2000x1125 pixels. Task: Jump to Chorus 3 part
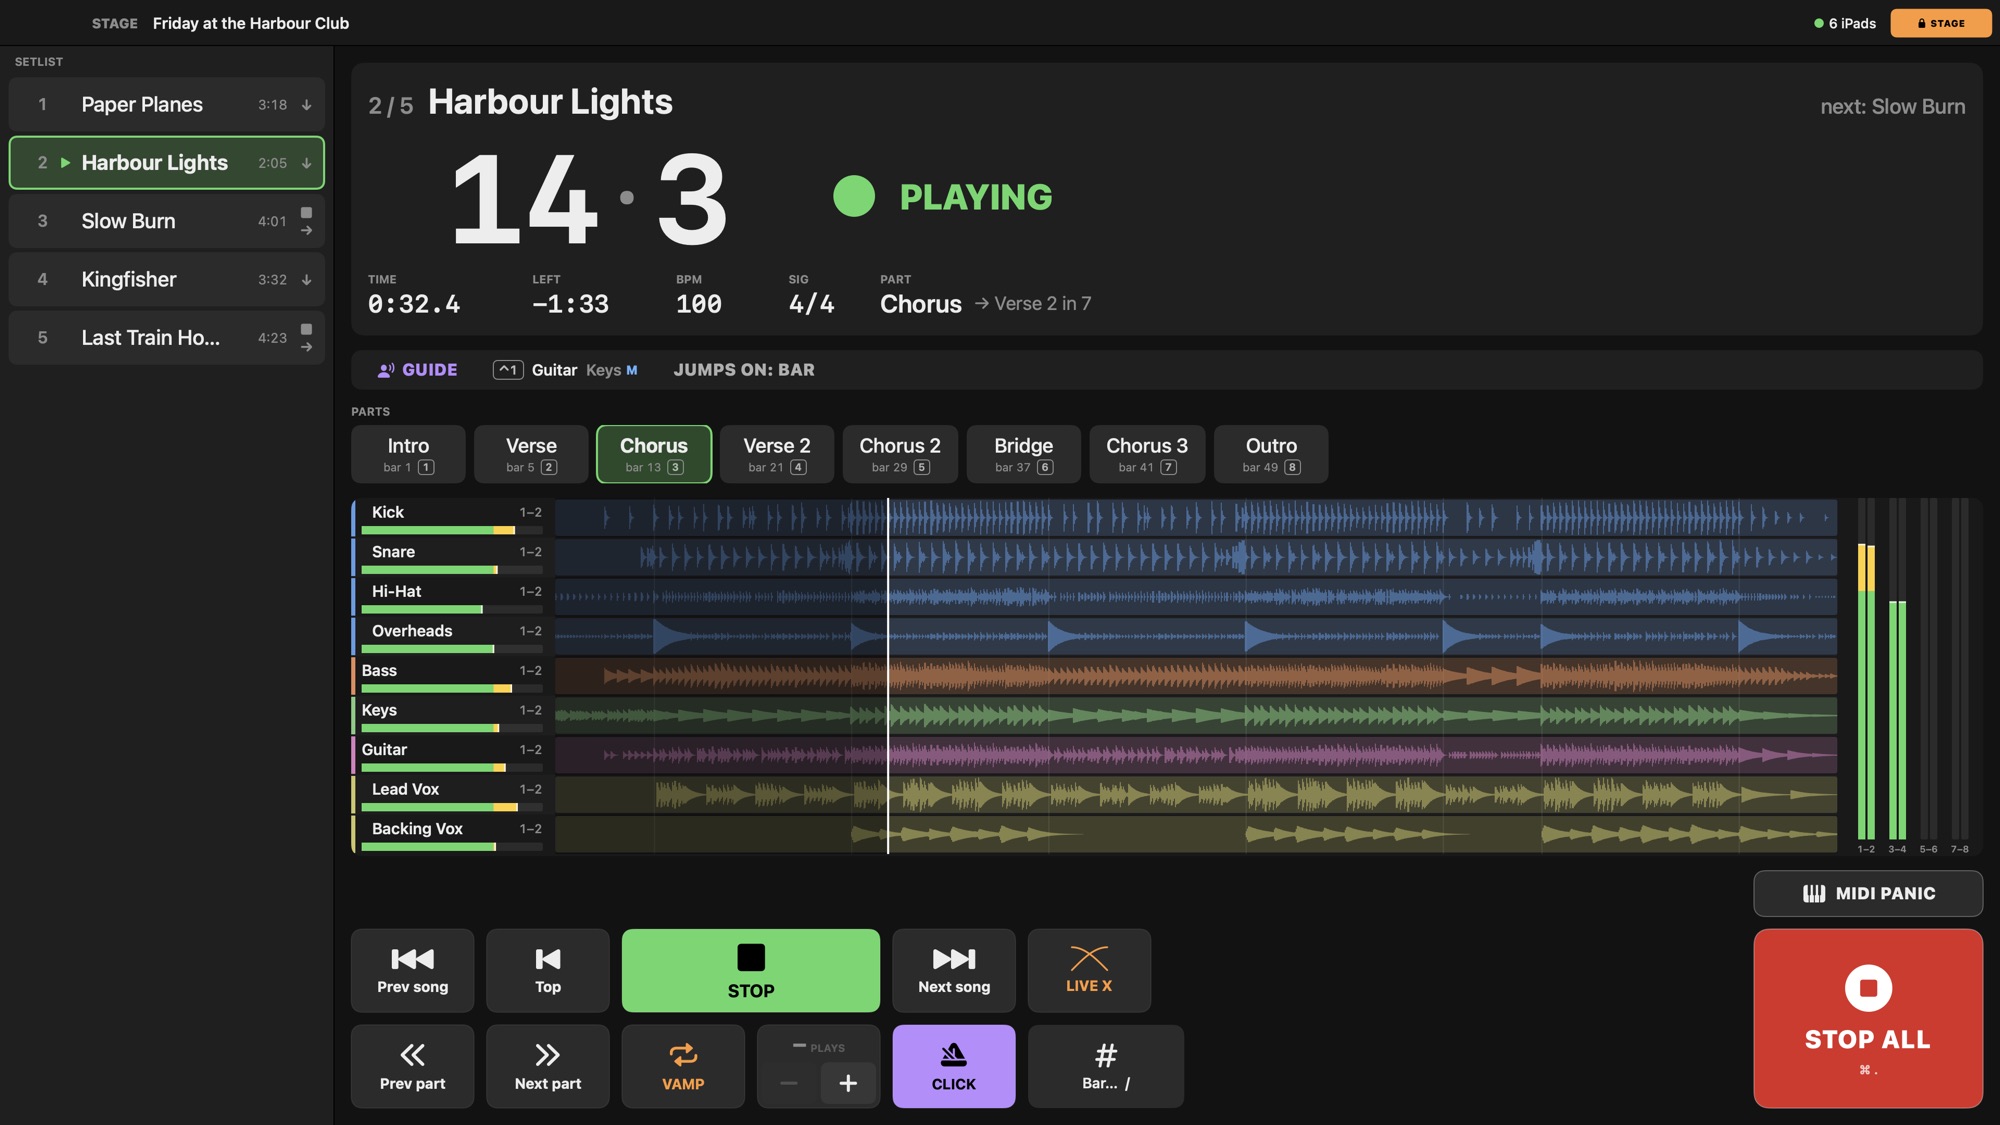click(1147, 454)
